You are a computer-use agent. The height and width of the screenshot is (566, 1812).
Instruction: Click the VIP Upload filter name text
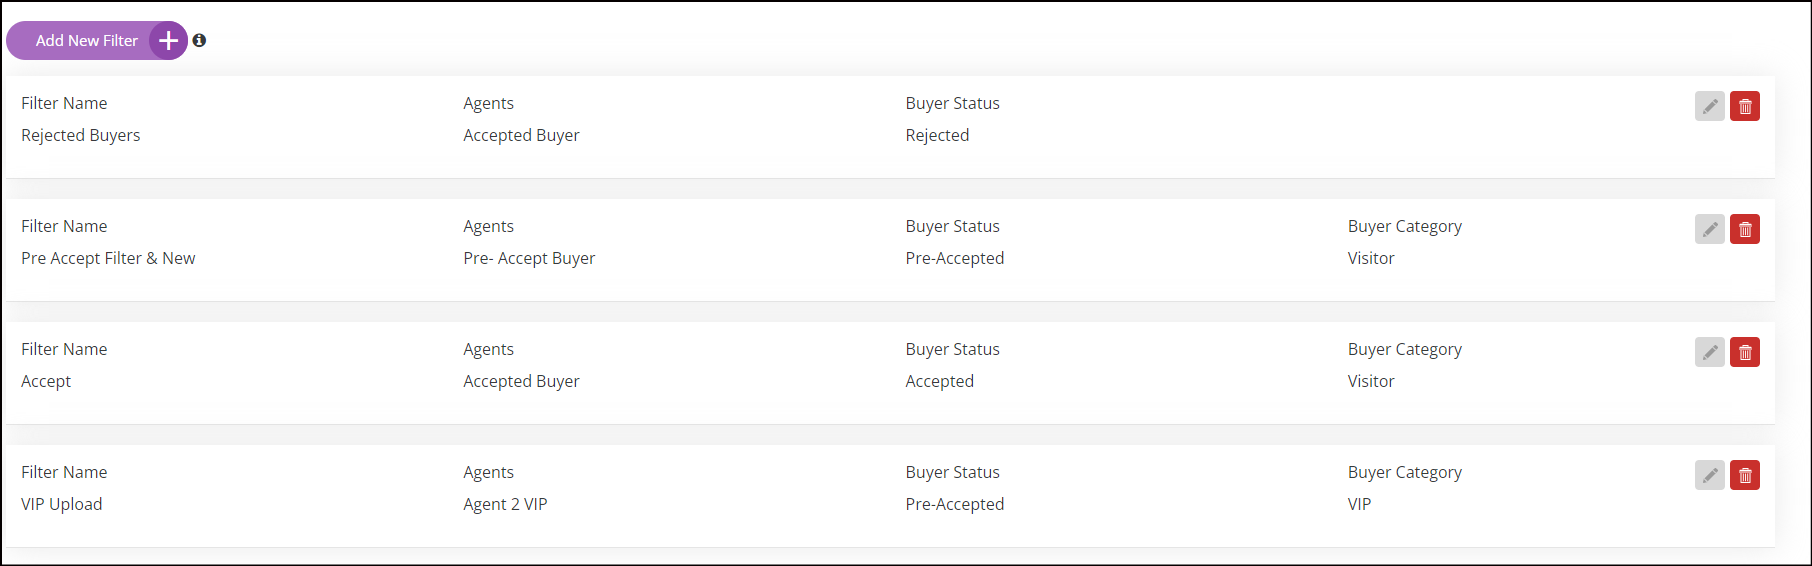[62, 504]
